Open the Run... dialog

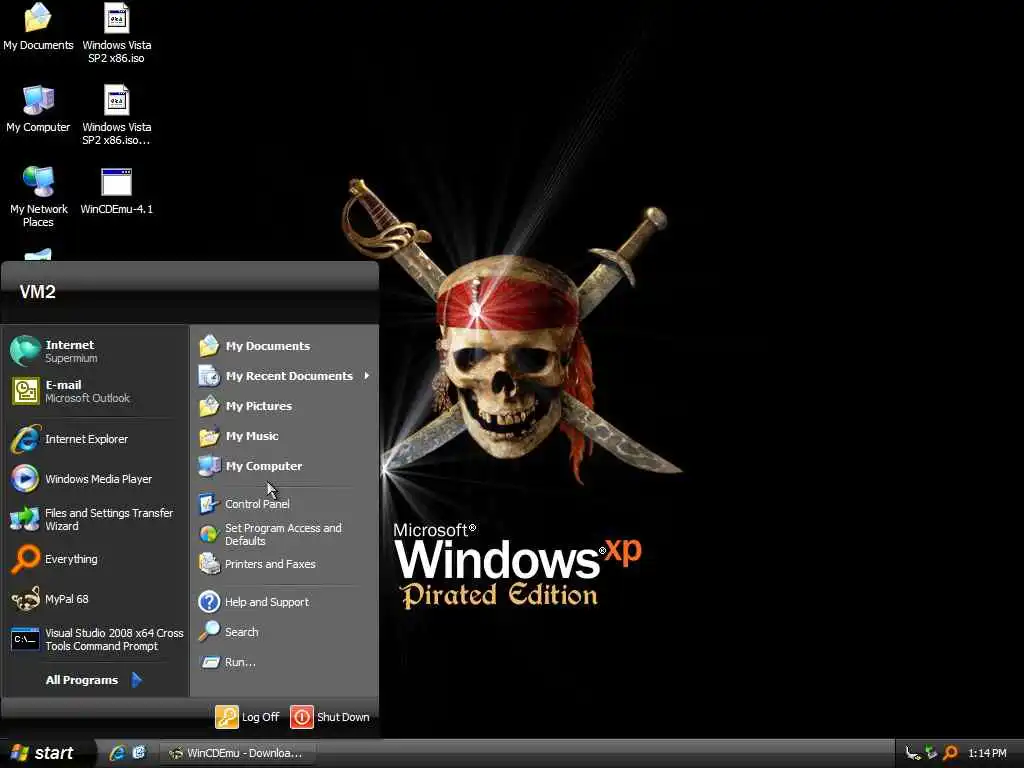pos(285,662)
